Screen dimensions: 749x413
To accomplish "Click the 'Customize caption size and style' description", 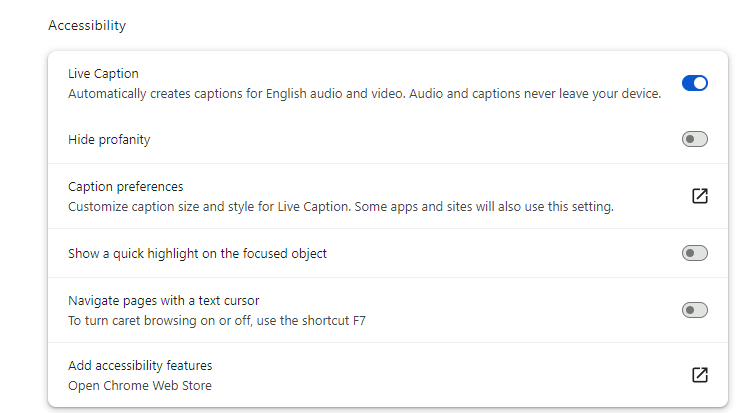I will click(x=340, y=207).
